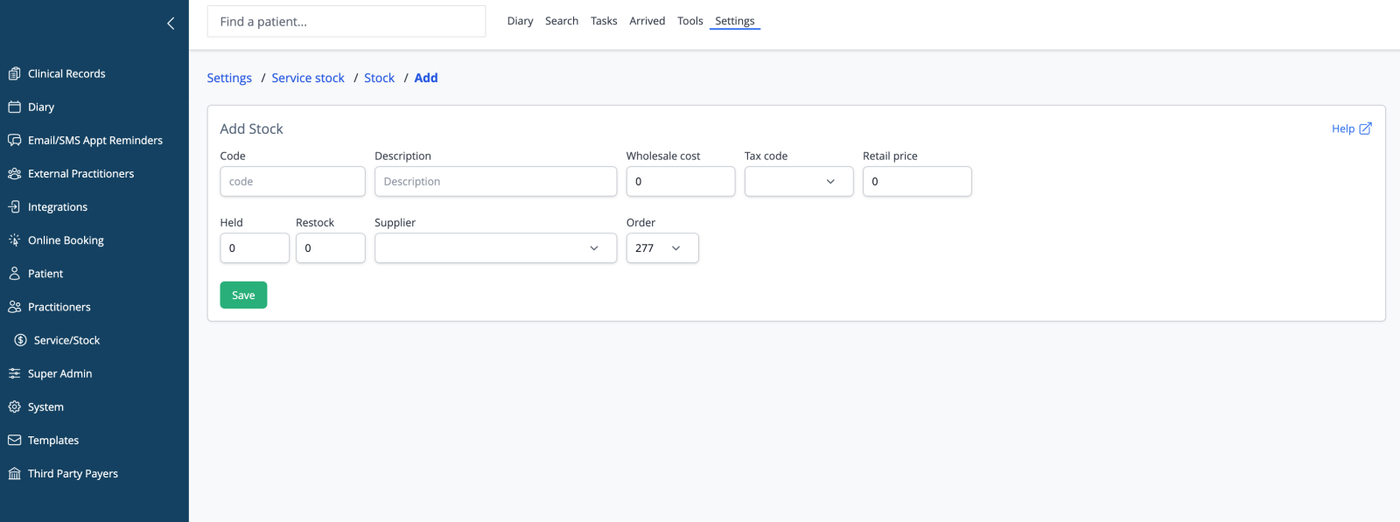Open the Help external link icon
The height and width of the screenshot is (522, 1400).
coord(1365,128)
